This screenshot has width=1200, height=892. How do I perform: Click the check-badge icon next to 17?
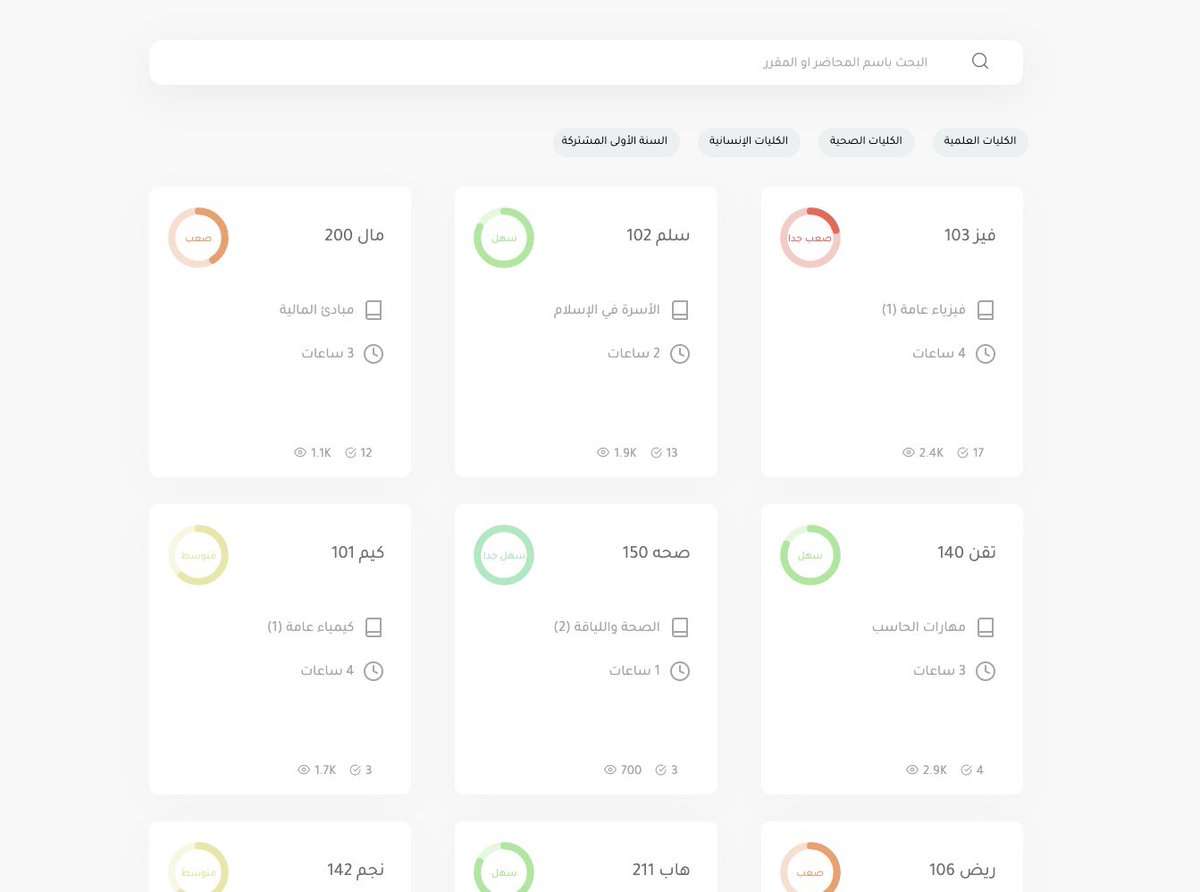coord(963,453)
